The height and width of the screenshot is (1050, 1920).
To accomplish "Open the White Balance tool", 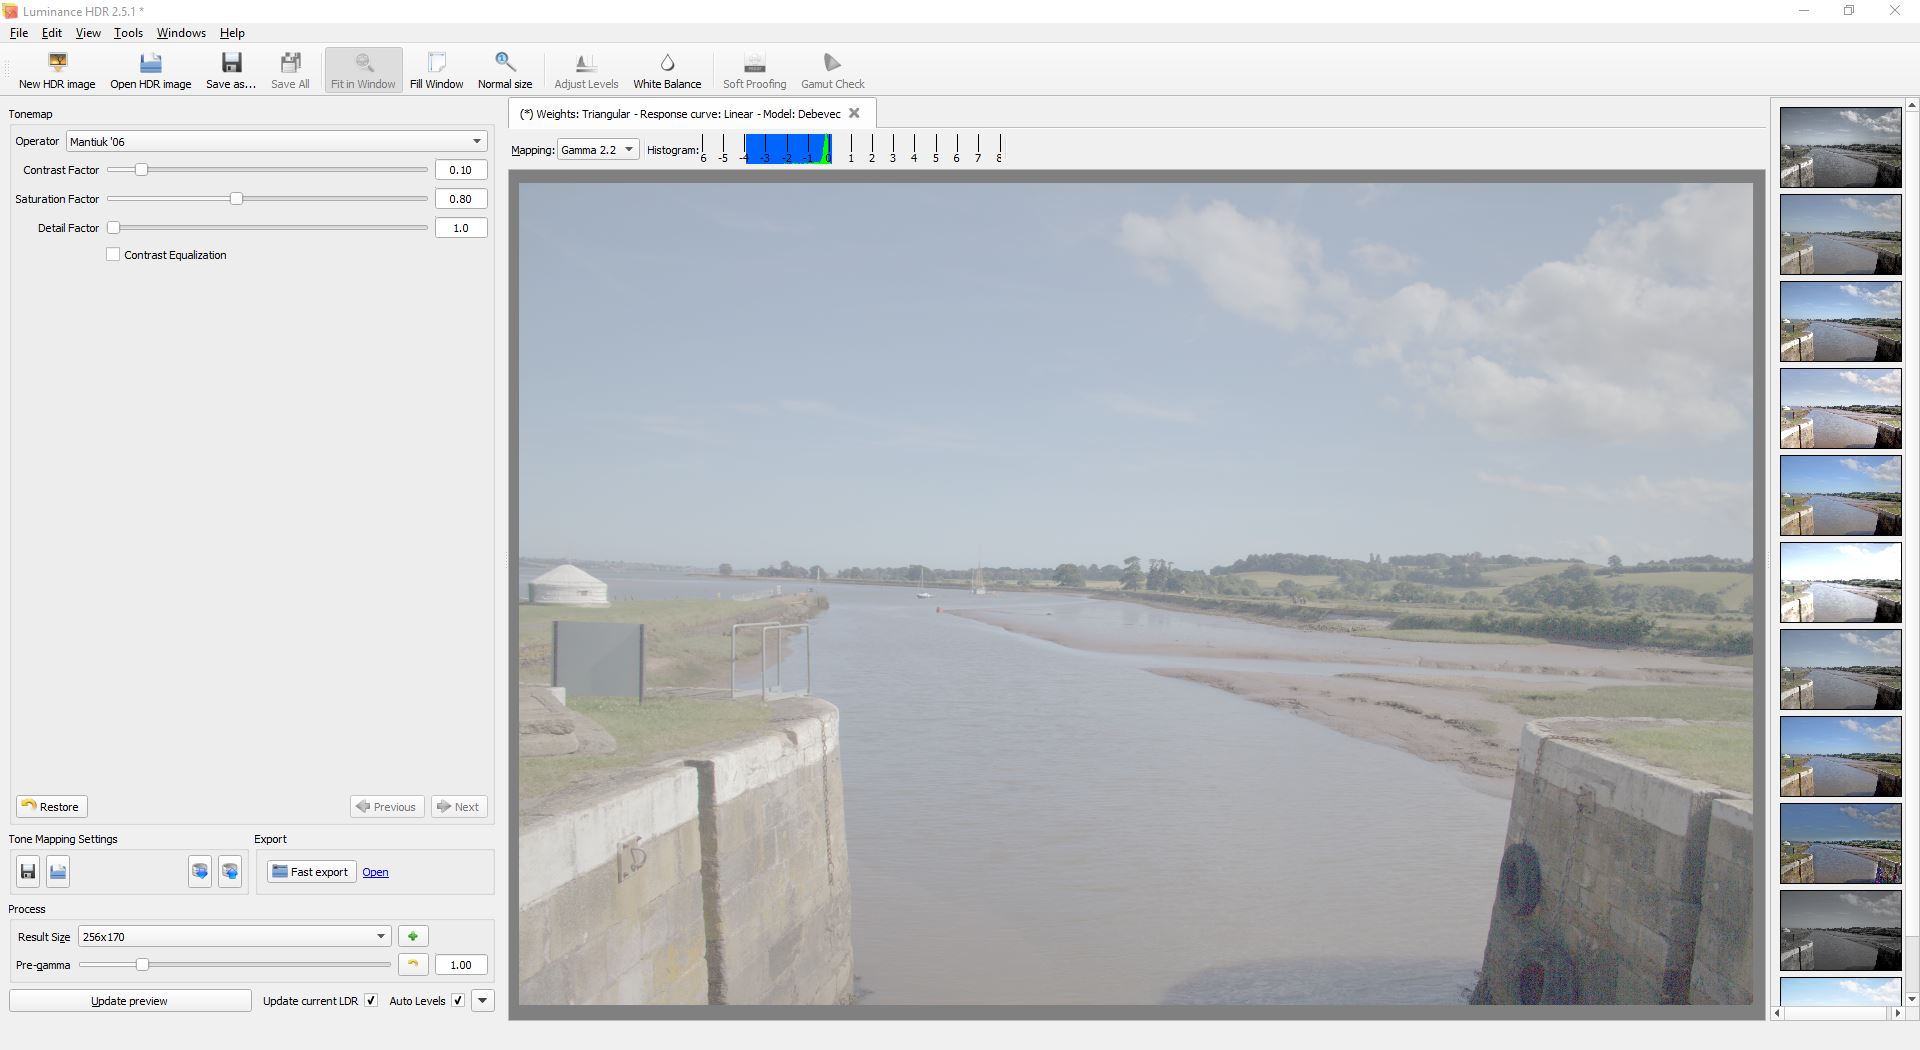I will [x=667, y=64].
